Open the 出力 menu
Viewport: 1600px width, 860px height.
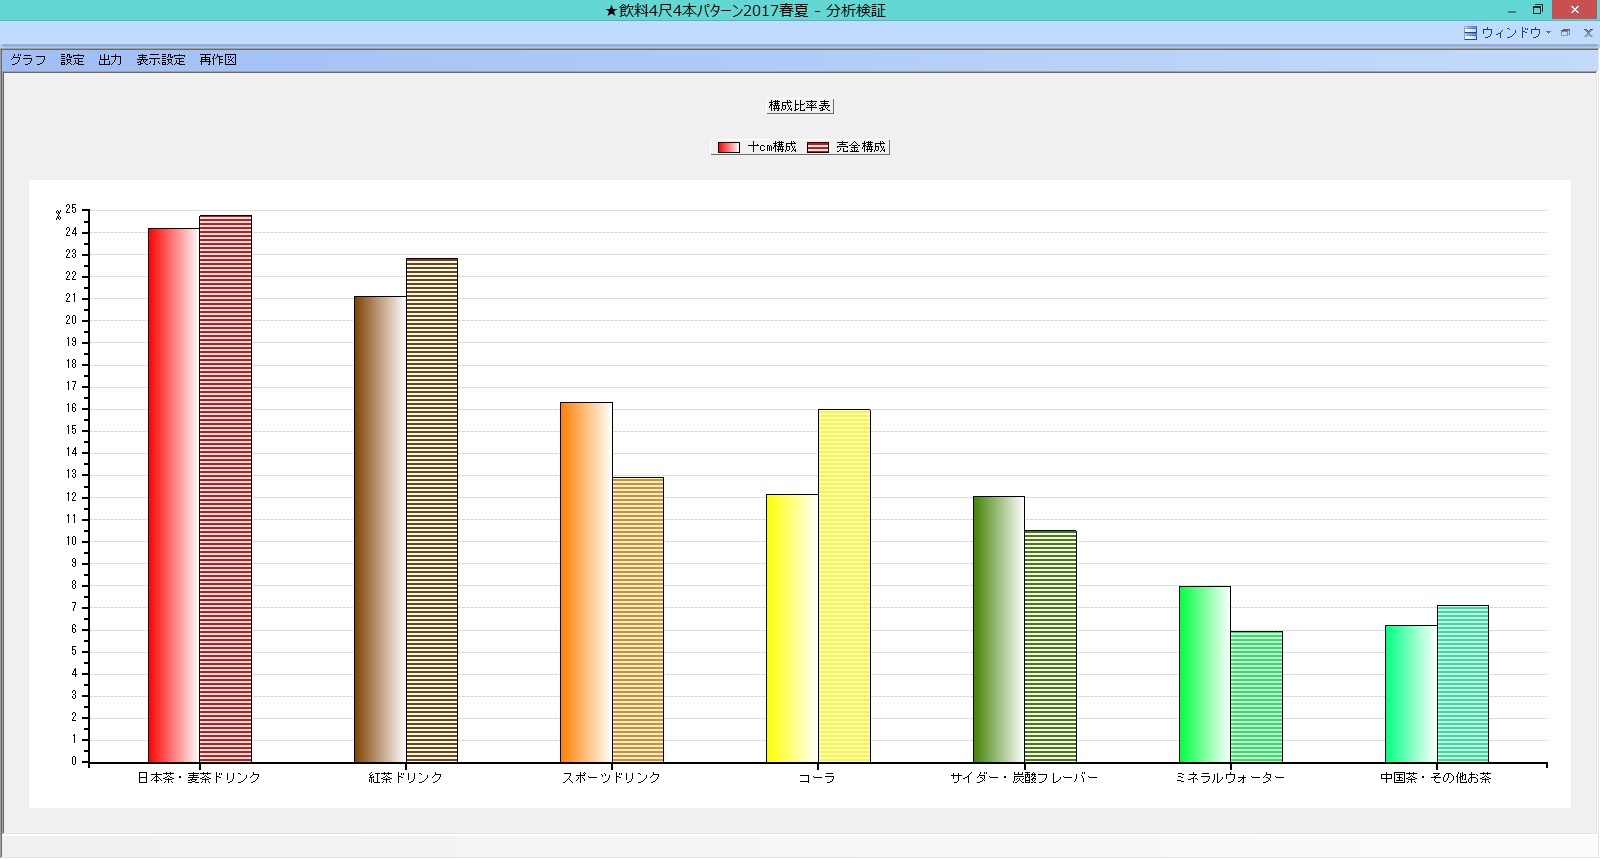pos(110,60)
